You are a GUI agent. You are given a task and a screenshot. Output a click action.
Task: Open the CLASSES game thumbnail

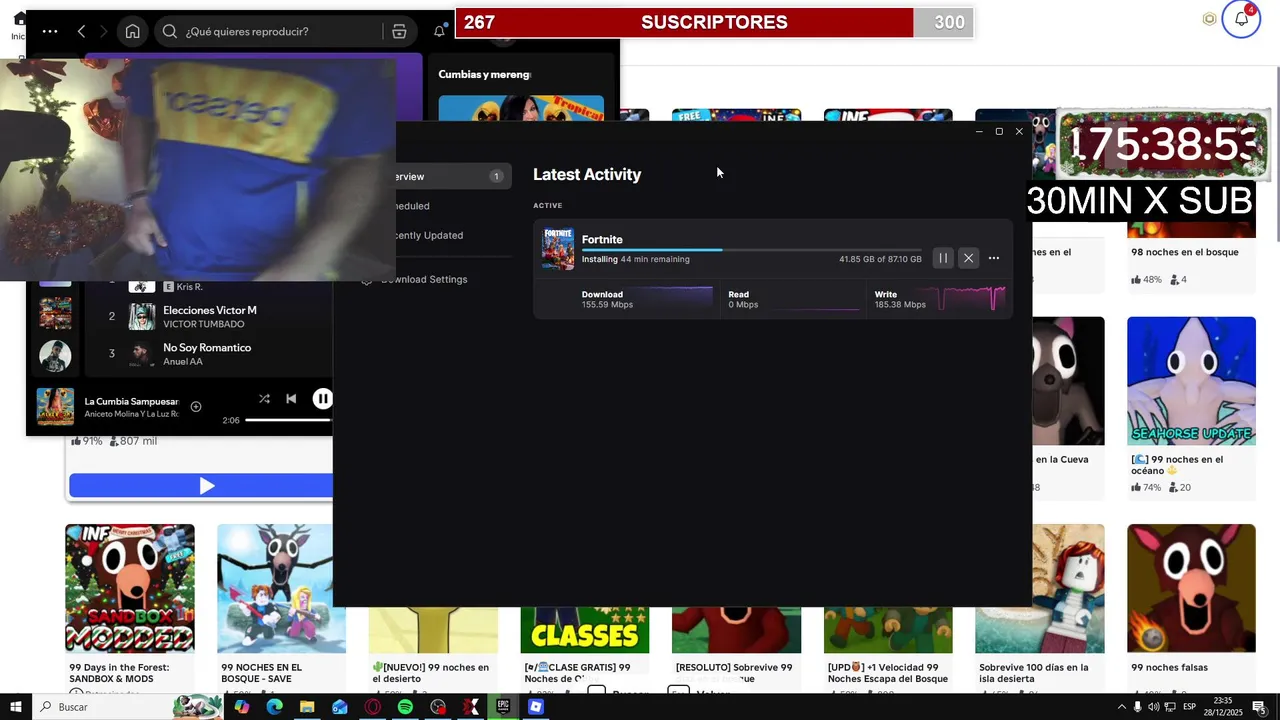[584, 630]
